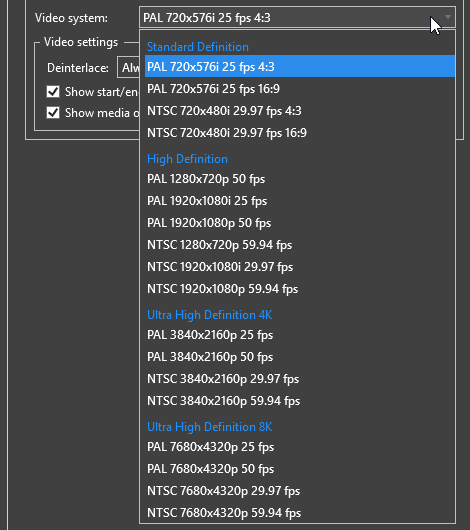Pick NTSC 3840x2160p 29.97 fps
This screenshot has height=530, width=470.
300,379
